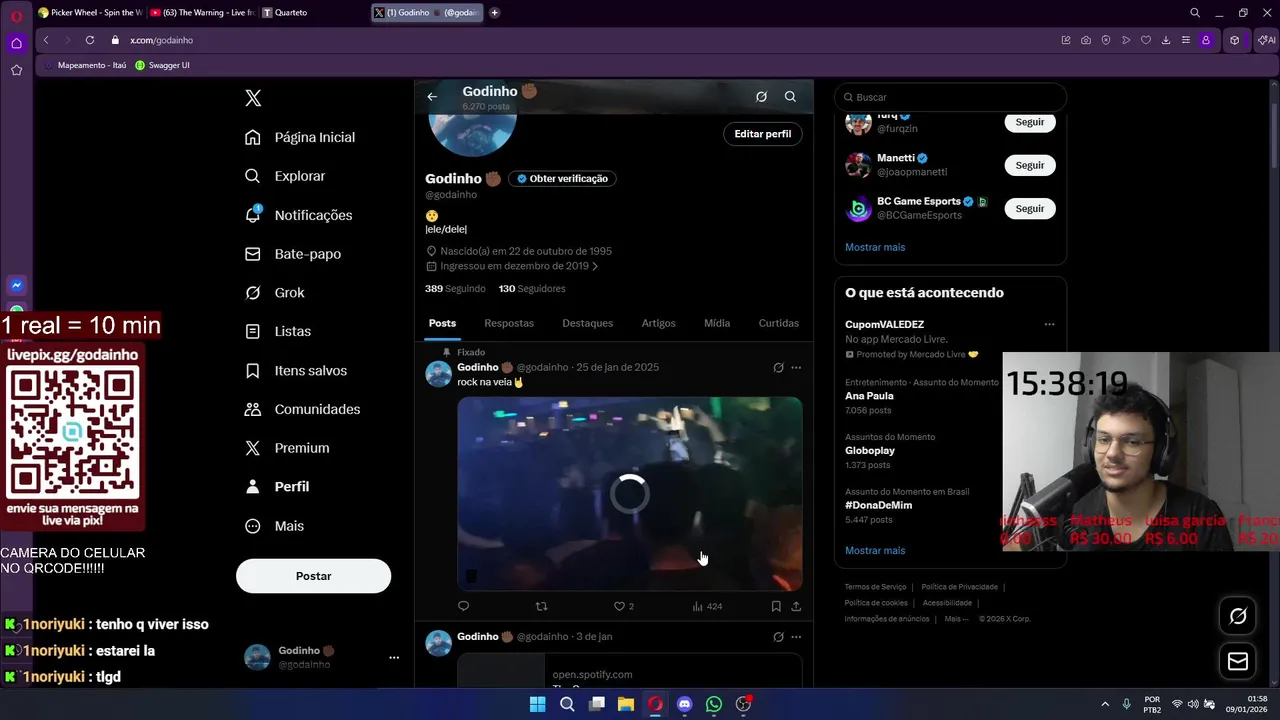Open Listas from the sidebar
The height and width of the screenshot is (720, 1280).
tap(278, 331)
